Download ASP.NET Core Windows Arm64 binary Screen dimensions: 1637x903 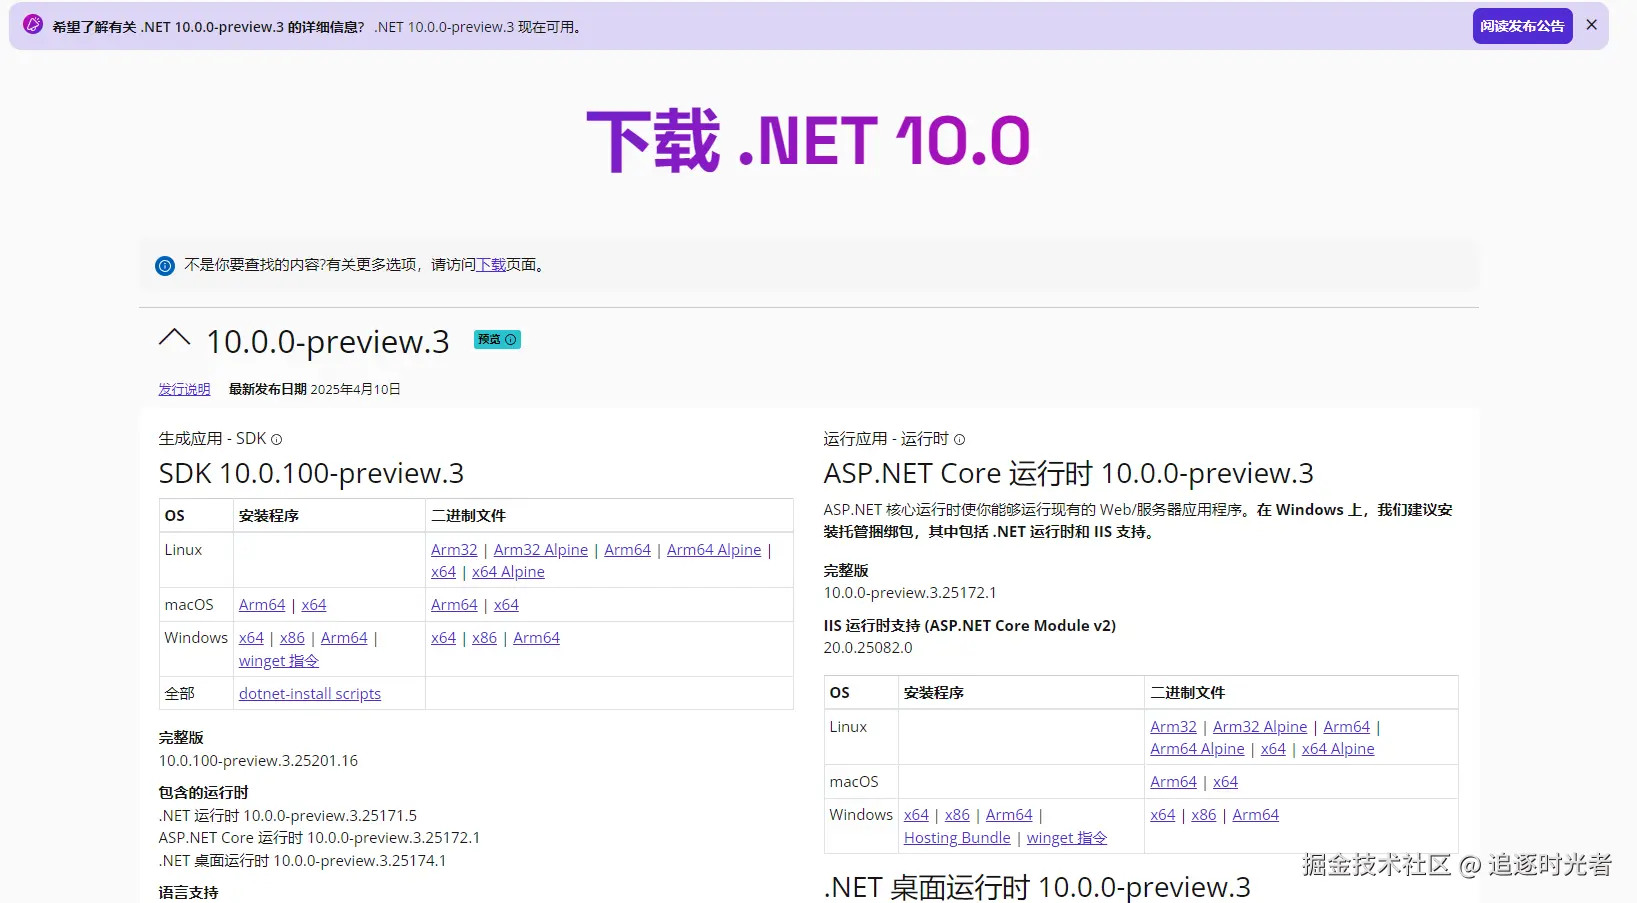point(1255,815)
